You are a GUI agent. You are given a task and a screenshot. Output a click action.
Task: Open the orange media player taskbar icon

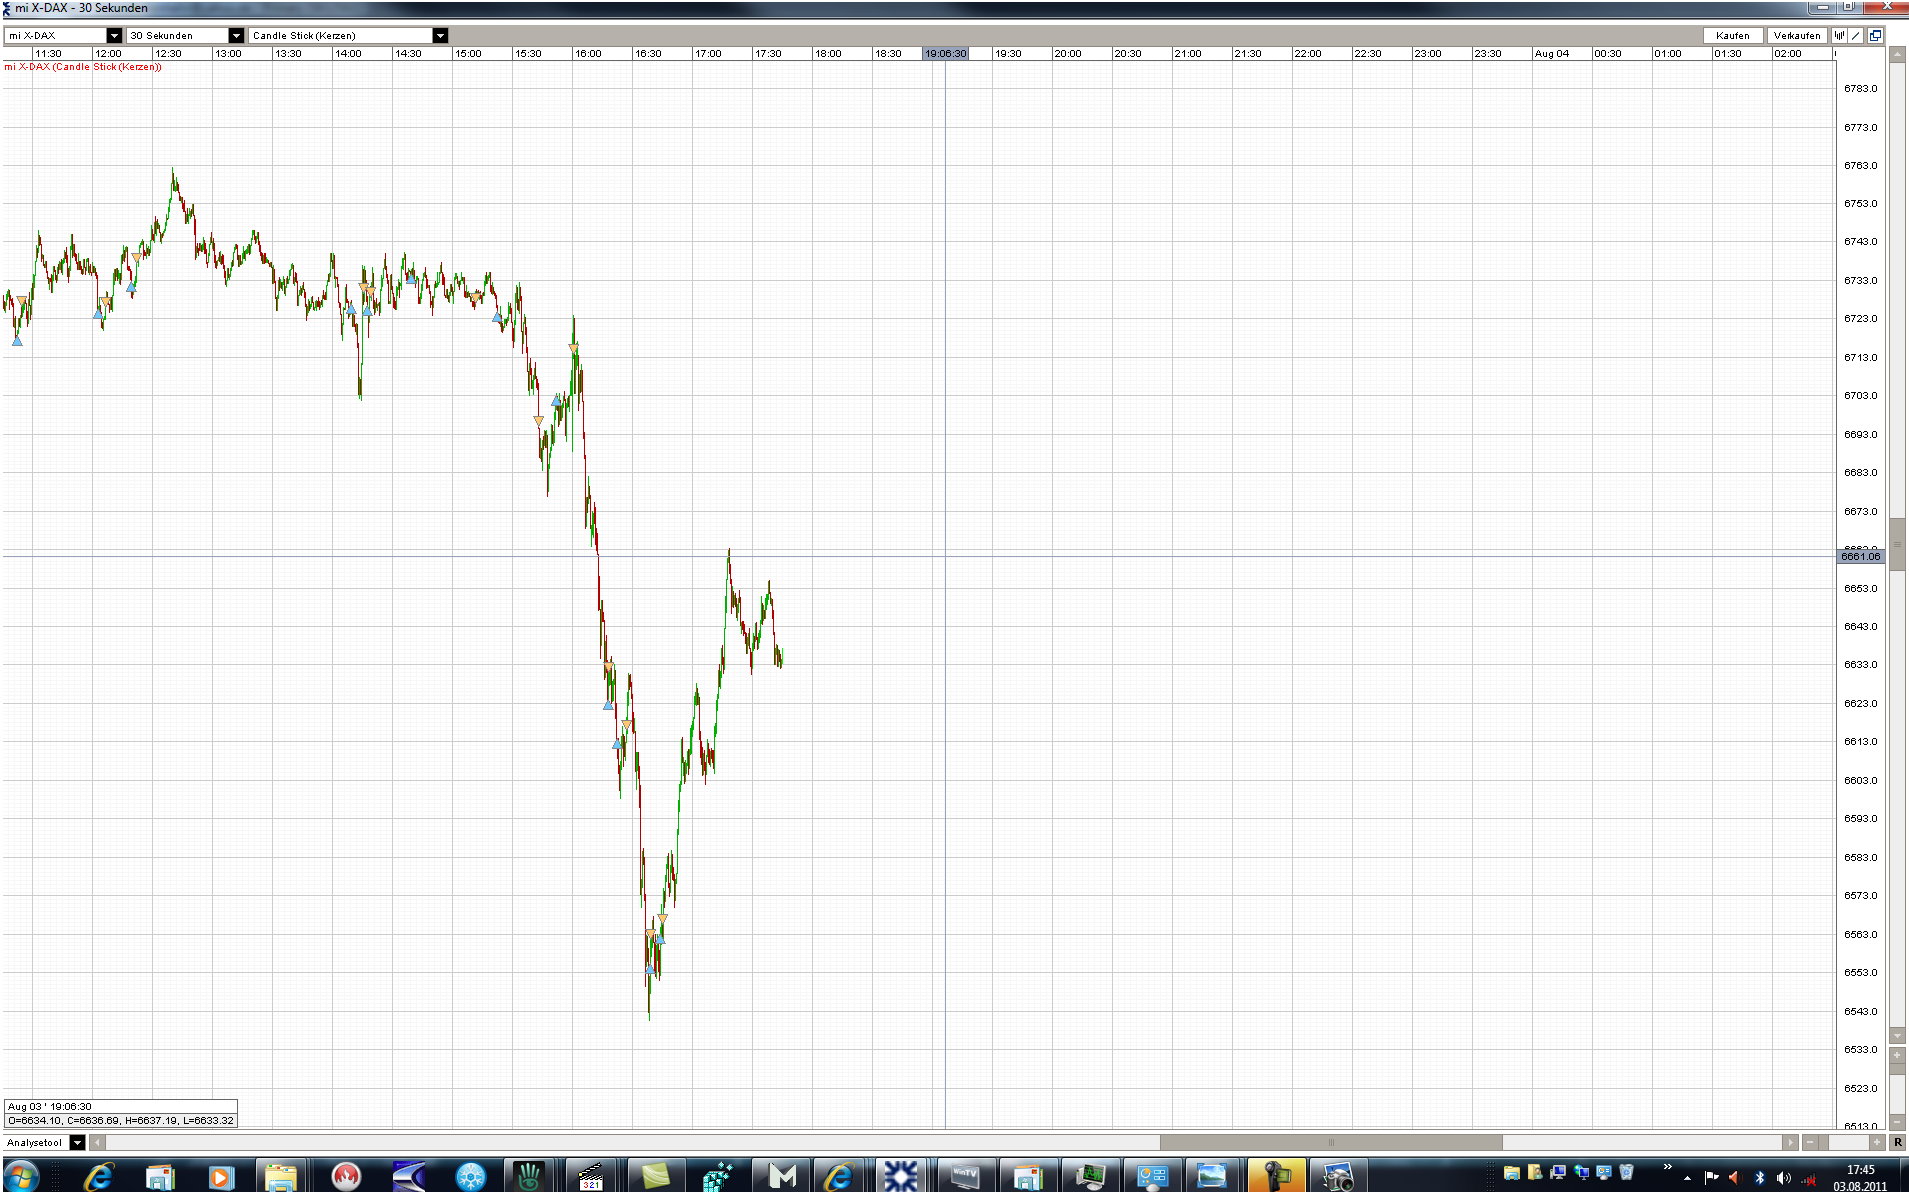coord(220,1176)
